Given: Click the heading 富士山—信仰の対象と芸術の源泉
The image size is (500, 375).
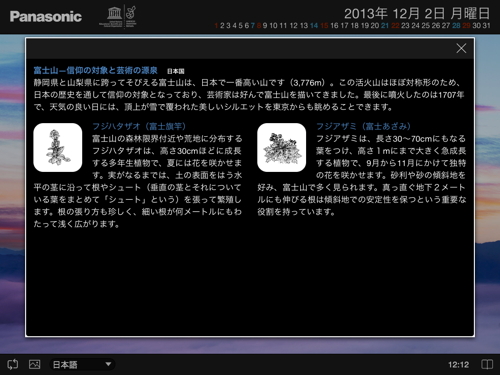Looking at the screenshot, I should pos(95,70).
